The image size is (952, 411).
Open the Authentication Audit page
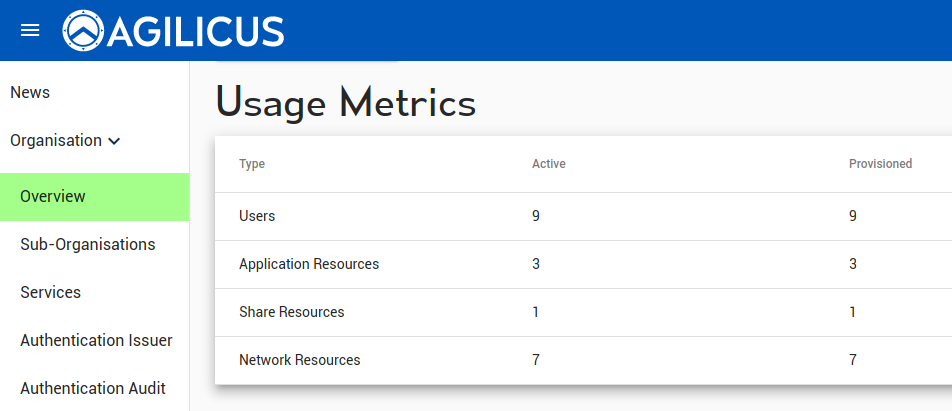coord(93,388)
